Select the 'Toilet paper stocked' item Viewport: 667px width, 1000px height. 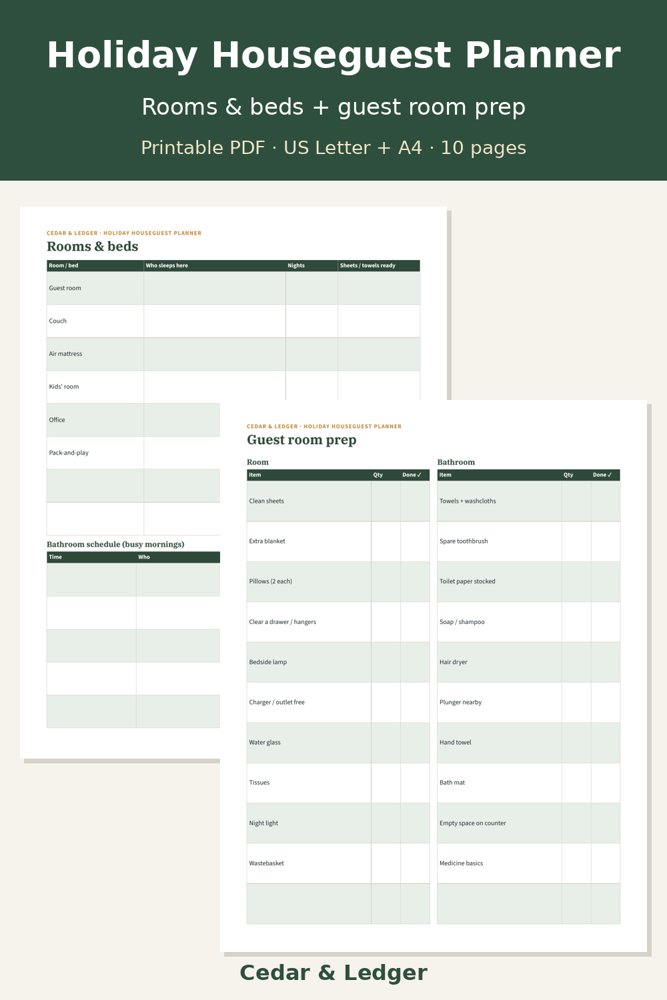(x=467, y=582)
